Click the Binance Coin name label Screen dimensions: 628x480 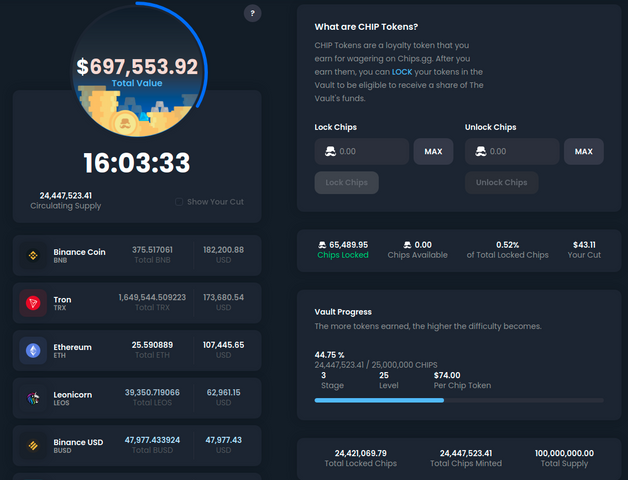pyautogui.click(x=80, y=252)
